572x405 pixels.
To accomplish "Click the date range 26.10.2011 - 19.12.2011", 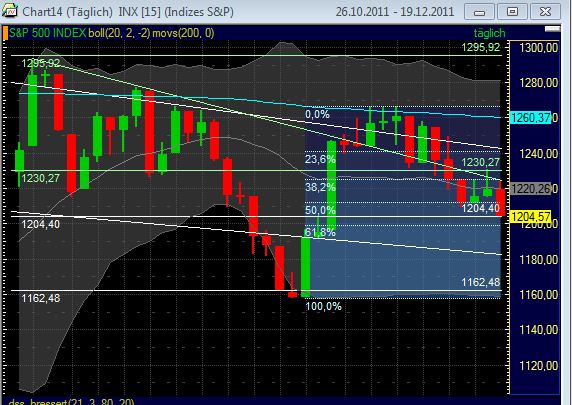I will [395, 12].
